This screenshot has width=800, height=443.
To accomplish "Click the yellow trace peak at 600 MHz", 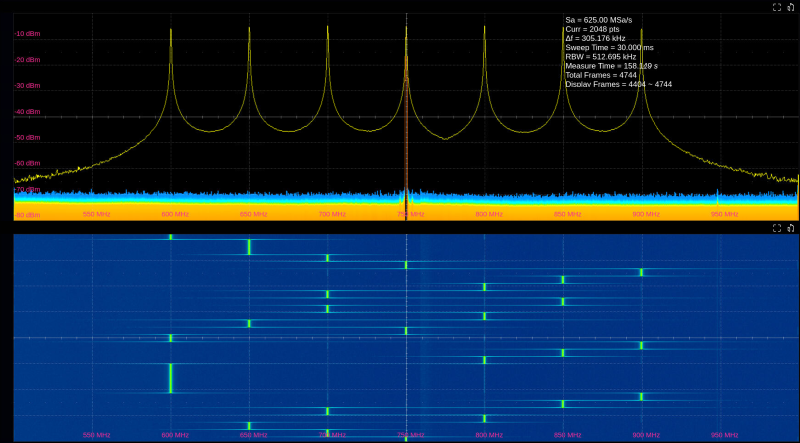I will pyautogui.click(x=171, y=30).
